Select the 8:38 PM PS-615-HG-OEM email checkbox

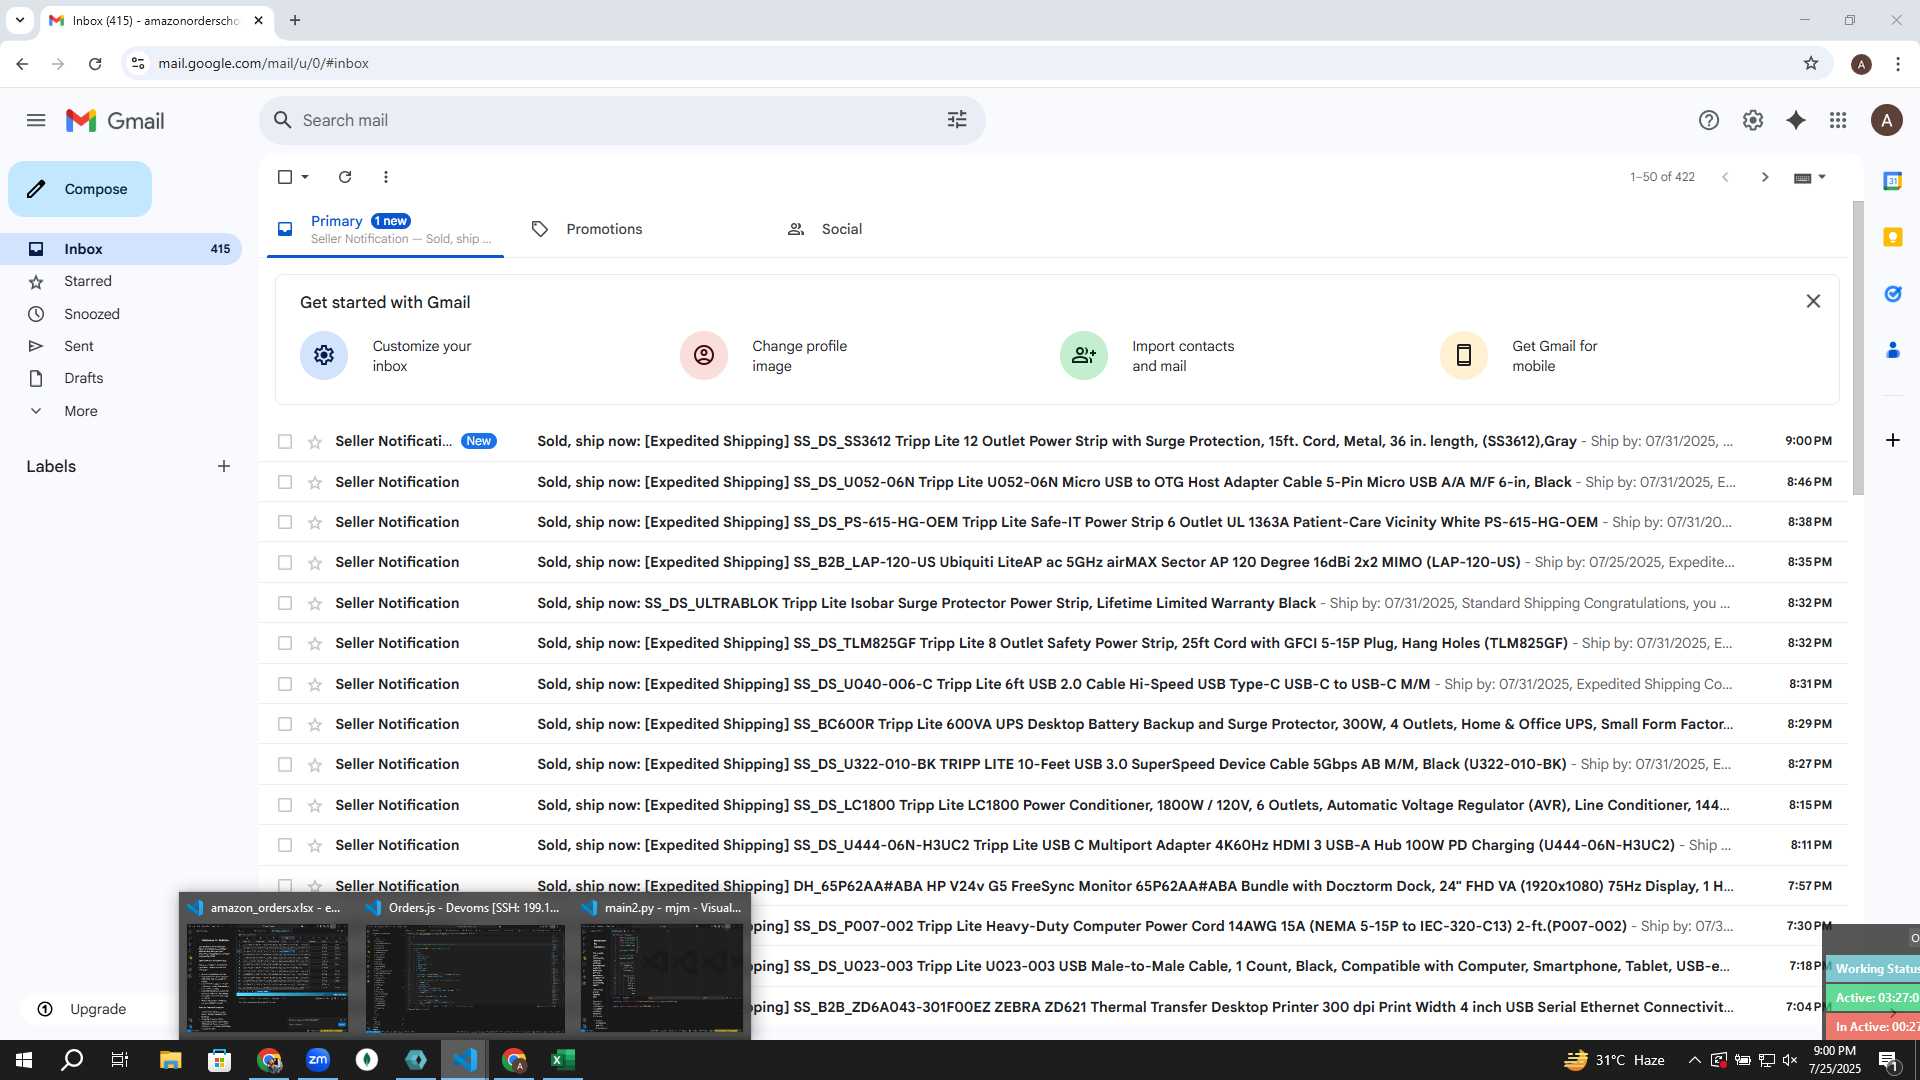coord(285,522)
